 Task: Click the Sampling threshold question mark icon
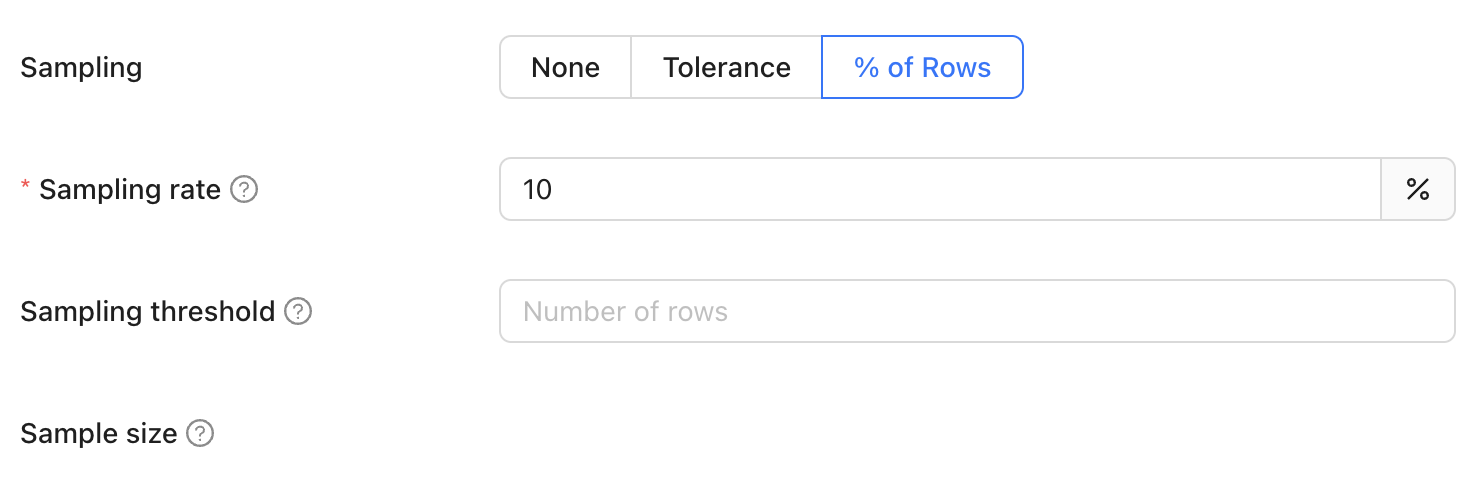pos(298,311)
